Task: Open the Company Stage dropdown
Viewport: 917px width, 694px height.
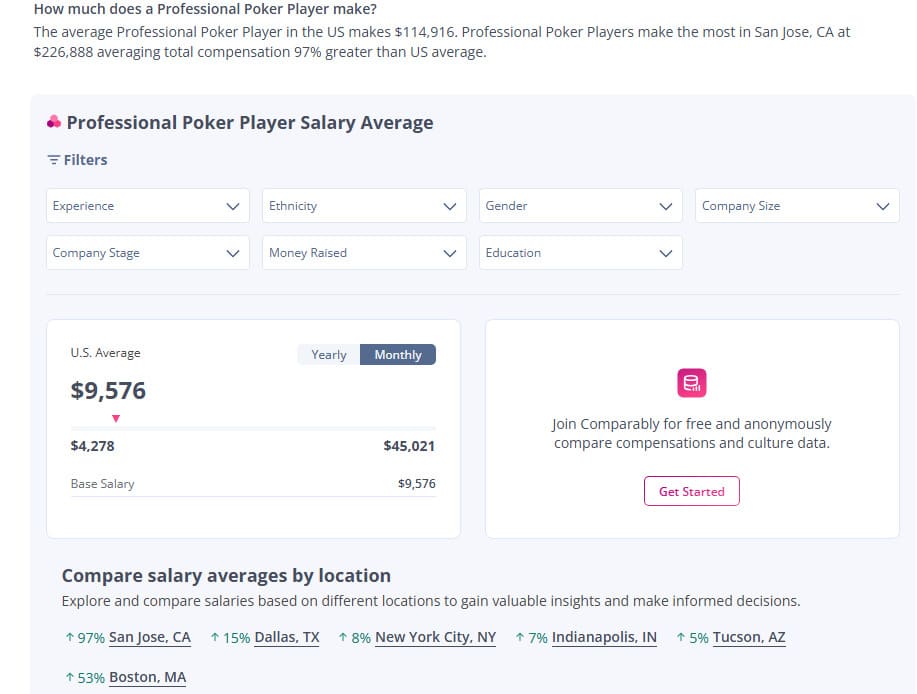Action: click(147, 253)
